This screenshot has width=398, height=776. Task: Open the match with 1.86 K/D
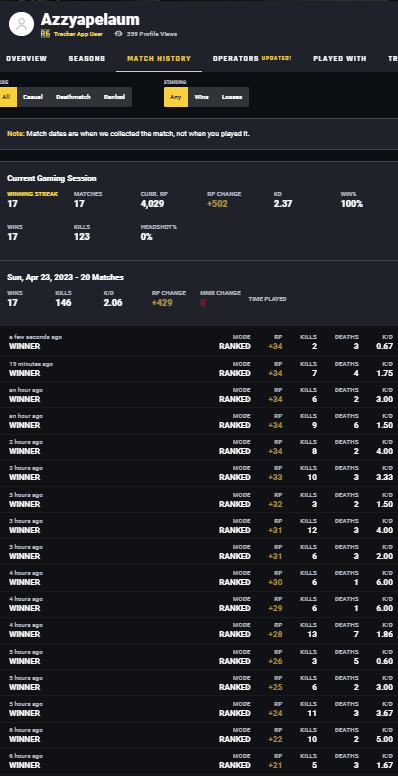point(199,630)
